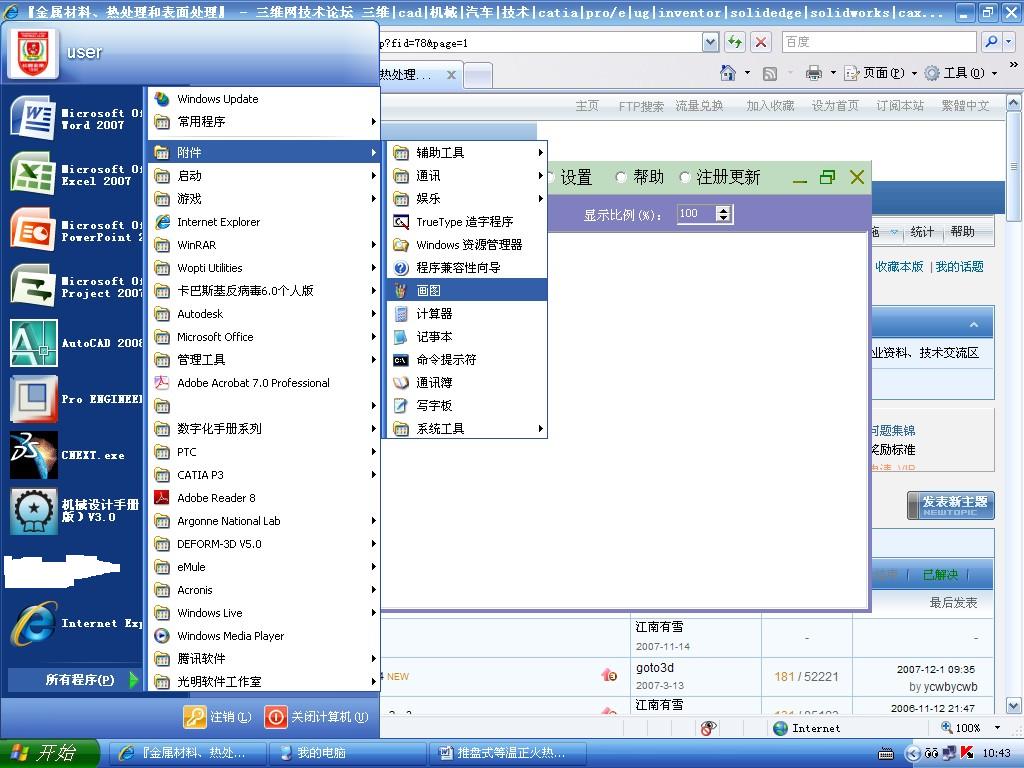The height and width of the screenshot is (768, 1024).
Task: Open the 娱乐 submenu
Action: point(467,199)
